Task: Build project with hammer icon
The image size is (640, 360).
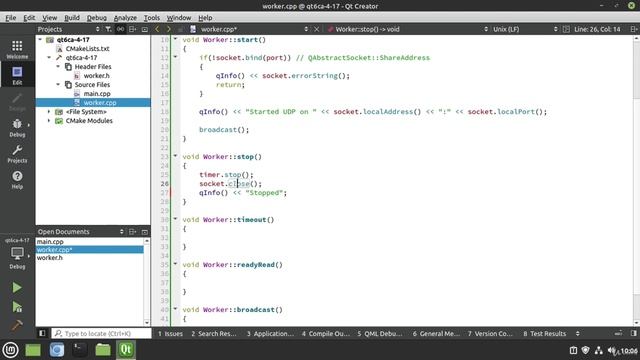Action: click(17, 325)
